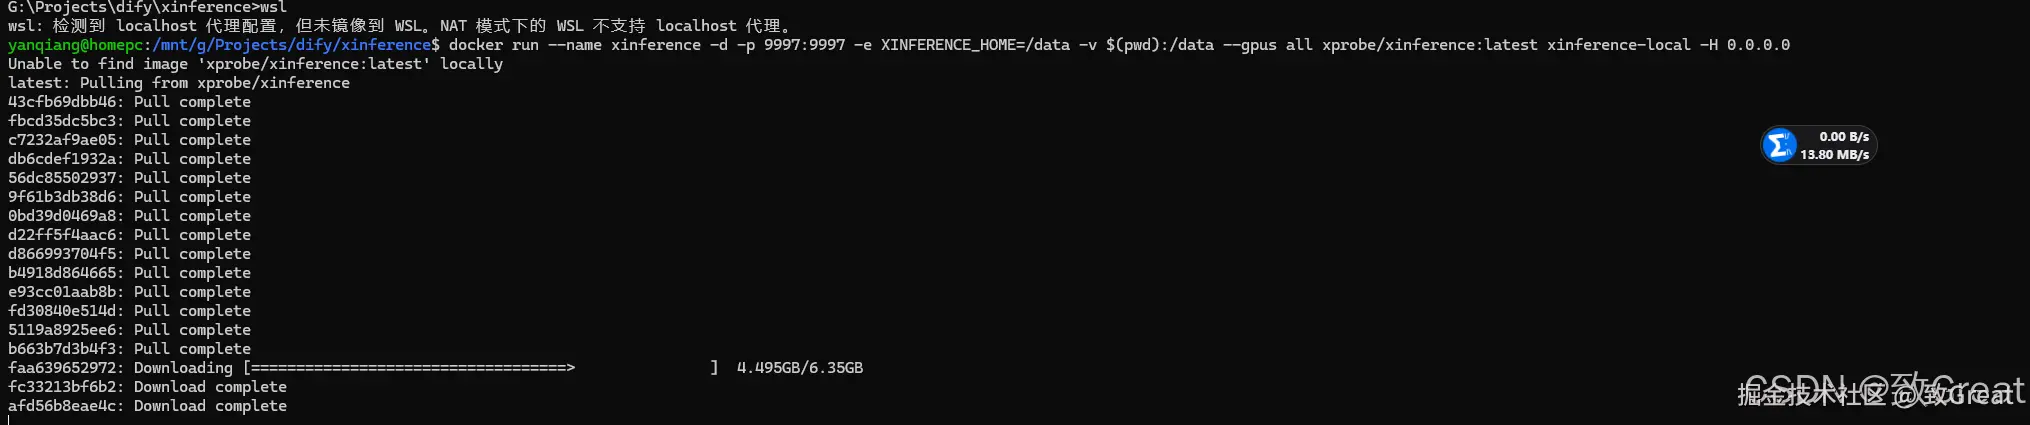Click the 'latest: Pulling from xprobe/xinference' line
This screenshot has width=2030, height=425.
click(x=179, y=83)
